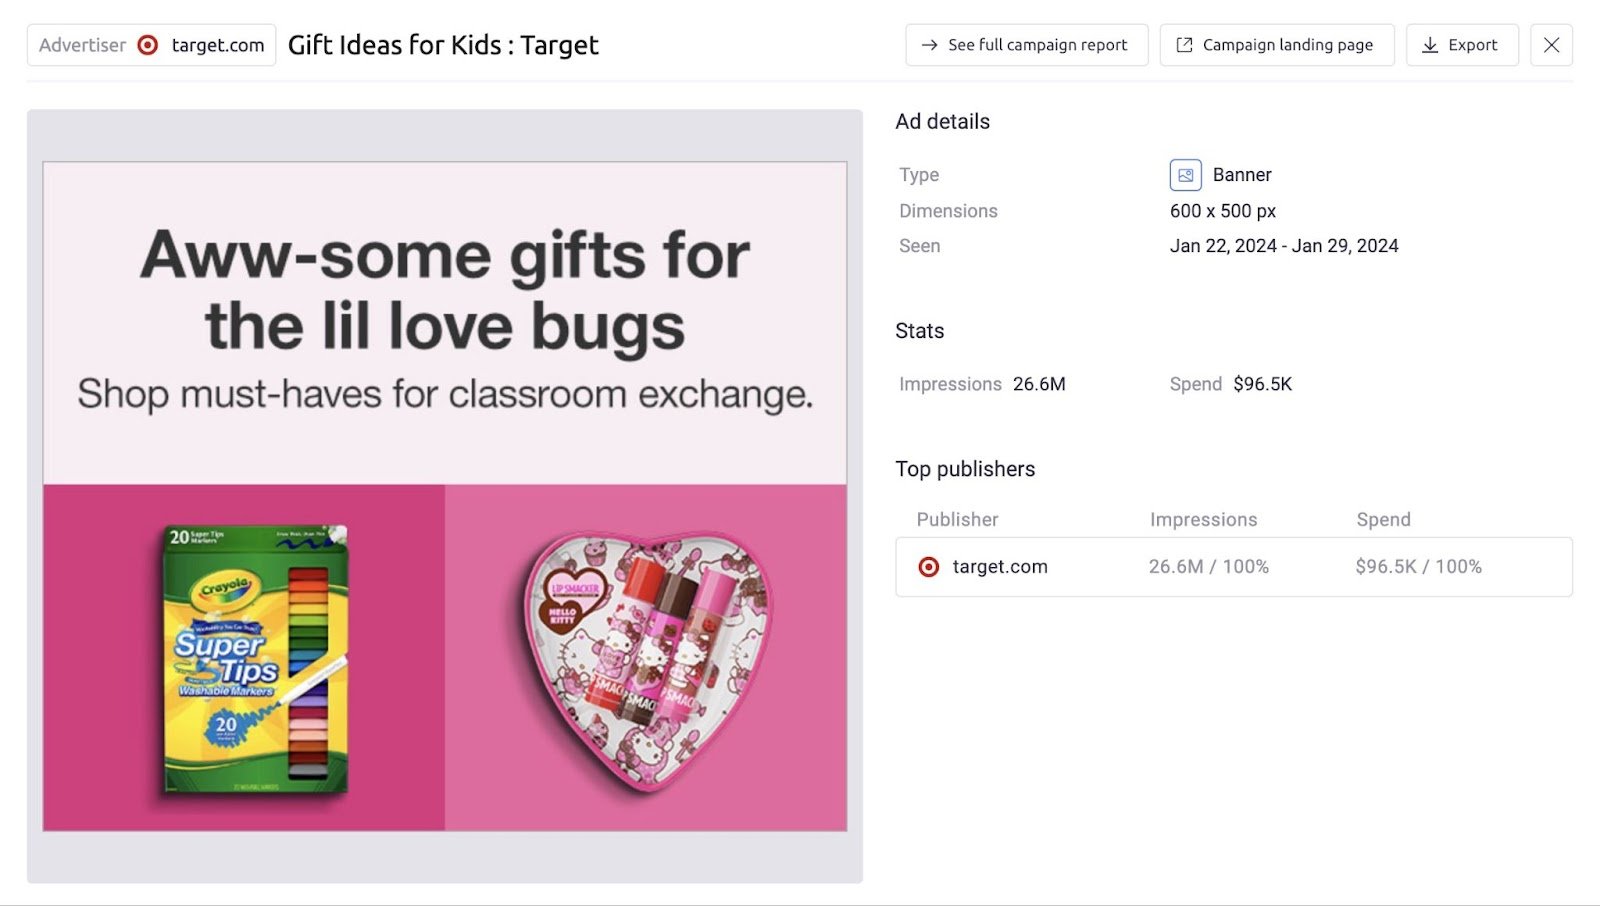Click the arrow icon on See full campaign report
Image resolution: width=1600 pixels, height=906 pixels.
click(928, 45)
